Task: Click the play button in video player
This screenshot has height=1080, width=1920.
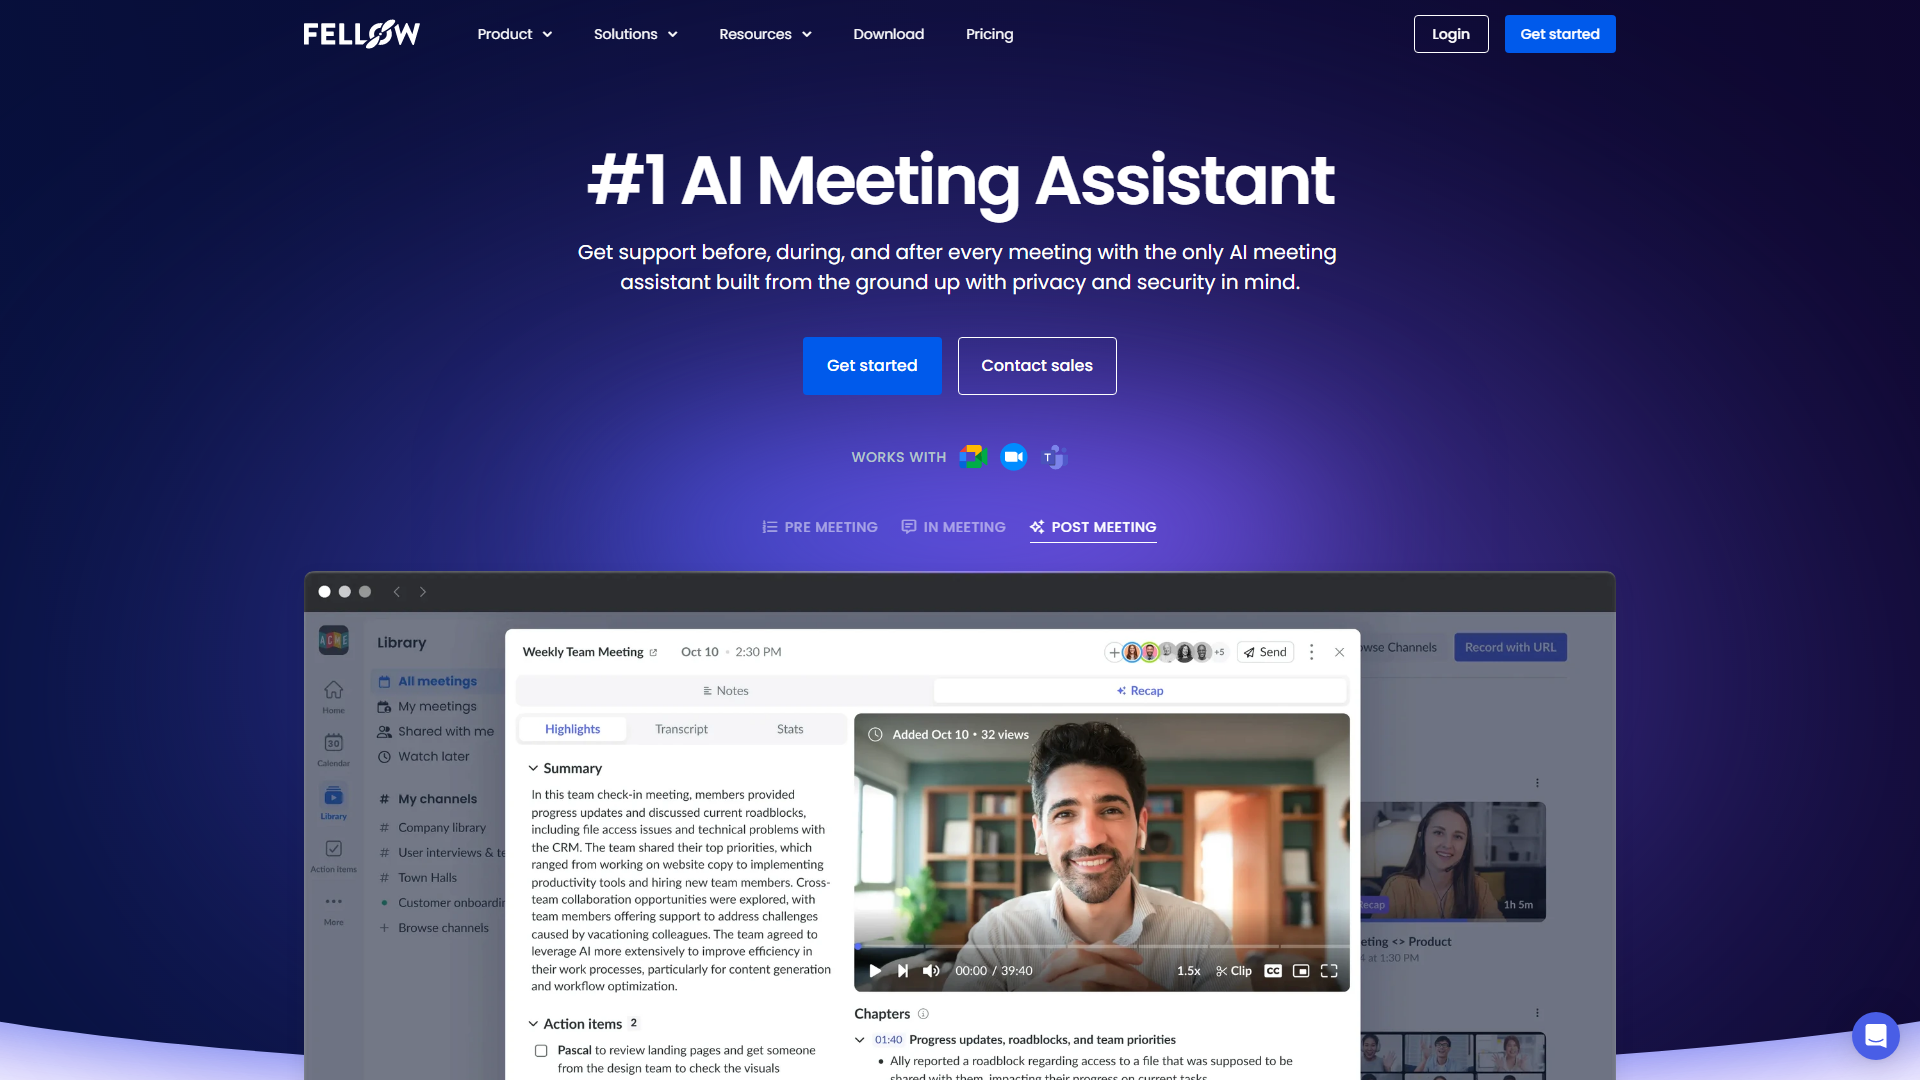Action: (874, 972)
